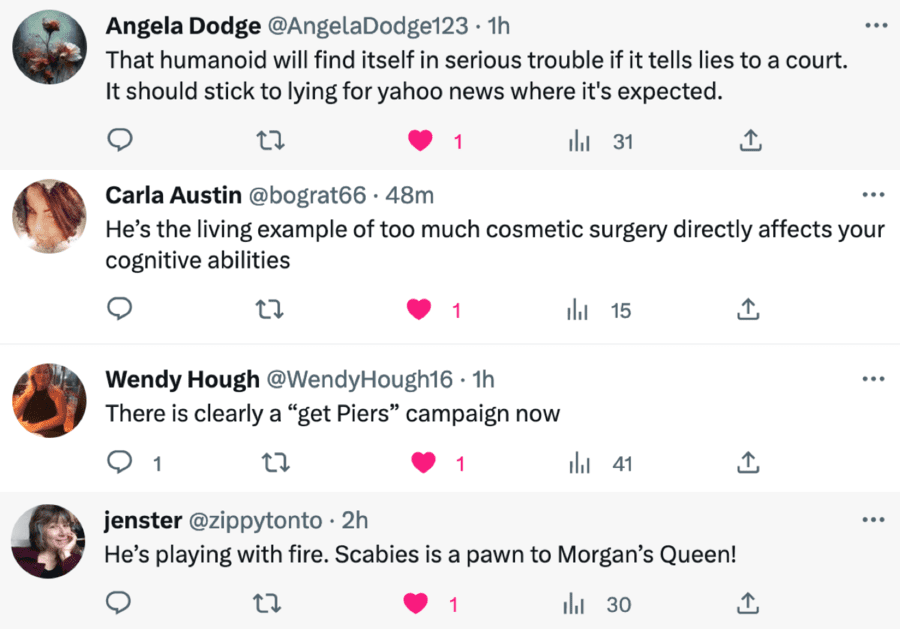Expand more menu on Carla Austin's tweet
Viewport: 900px width, 629px height.
pos(873,194)
